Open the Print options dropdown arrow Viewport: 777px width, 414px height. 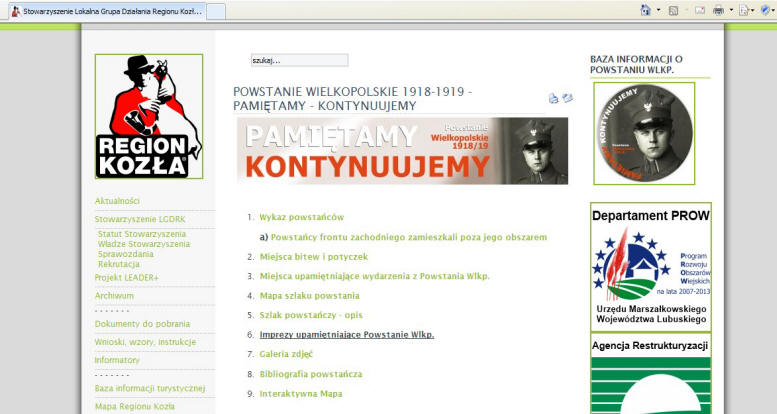(x=731, y=10)
